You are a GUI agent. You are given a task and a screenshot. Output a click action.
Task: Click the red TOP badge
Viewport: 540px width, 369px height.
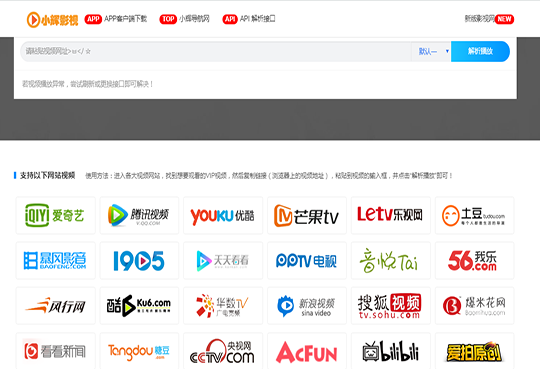(x=168, y=19)
